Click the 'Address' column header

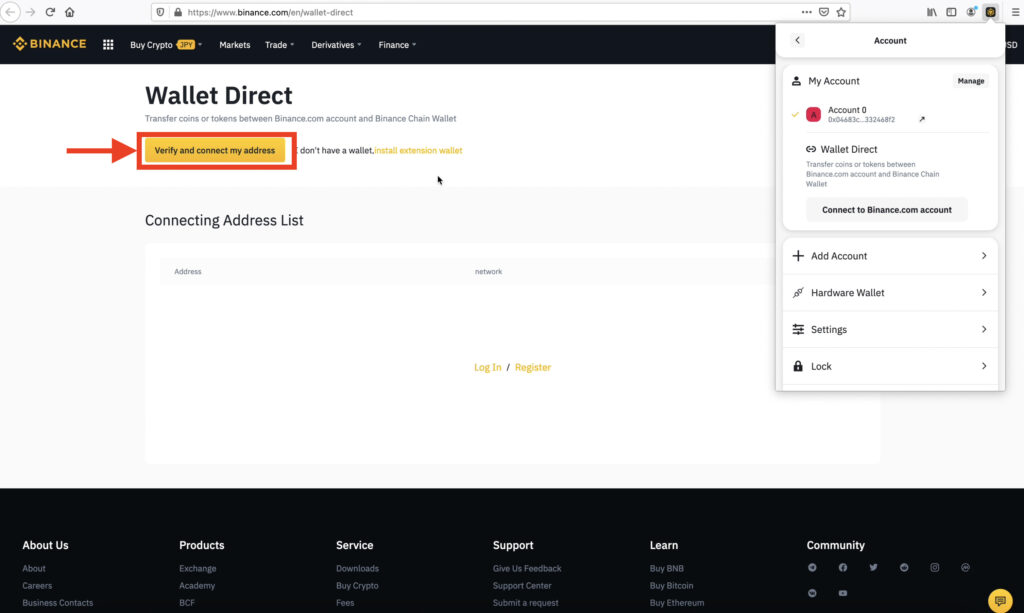click(x=187, y=271)
